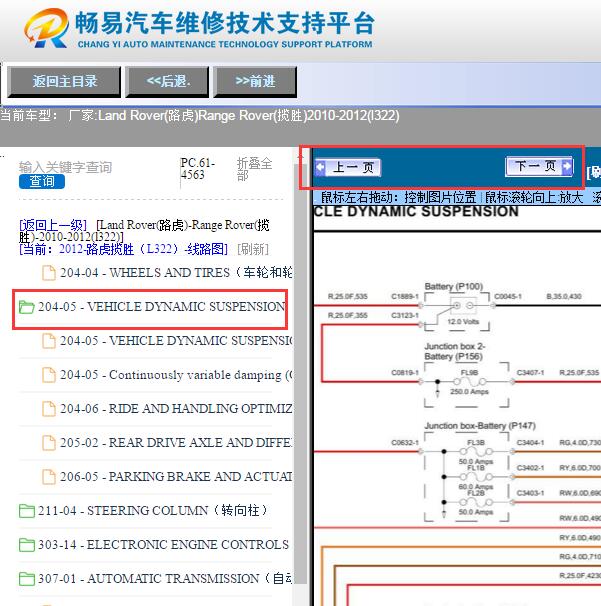This screenshot has width=601, height=606.
Task: Click Junction box-Battery (P147) label
Action: coord(480,426)
